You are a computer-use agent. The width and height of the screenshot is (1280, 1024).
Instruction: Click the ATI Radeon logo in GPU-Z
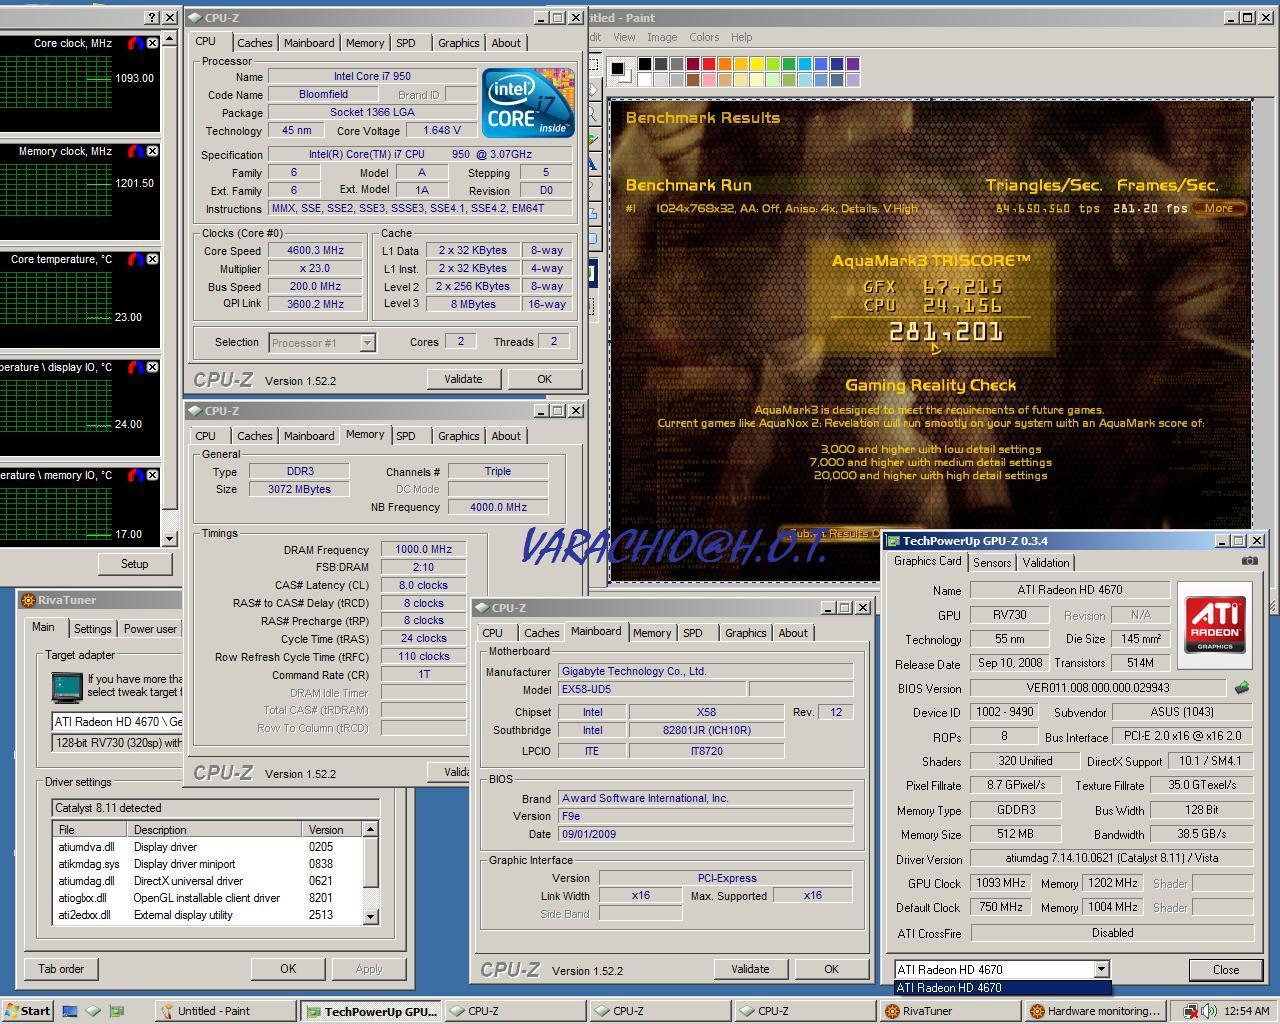1215,624
